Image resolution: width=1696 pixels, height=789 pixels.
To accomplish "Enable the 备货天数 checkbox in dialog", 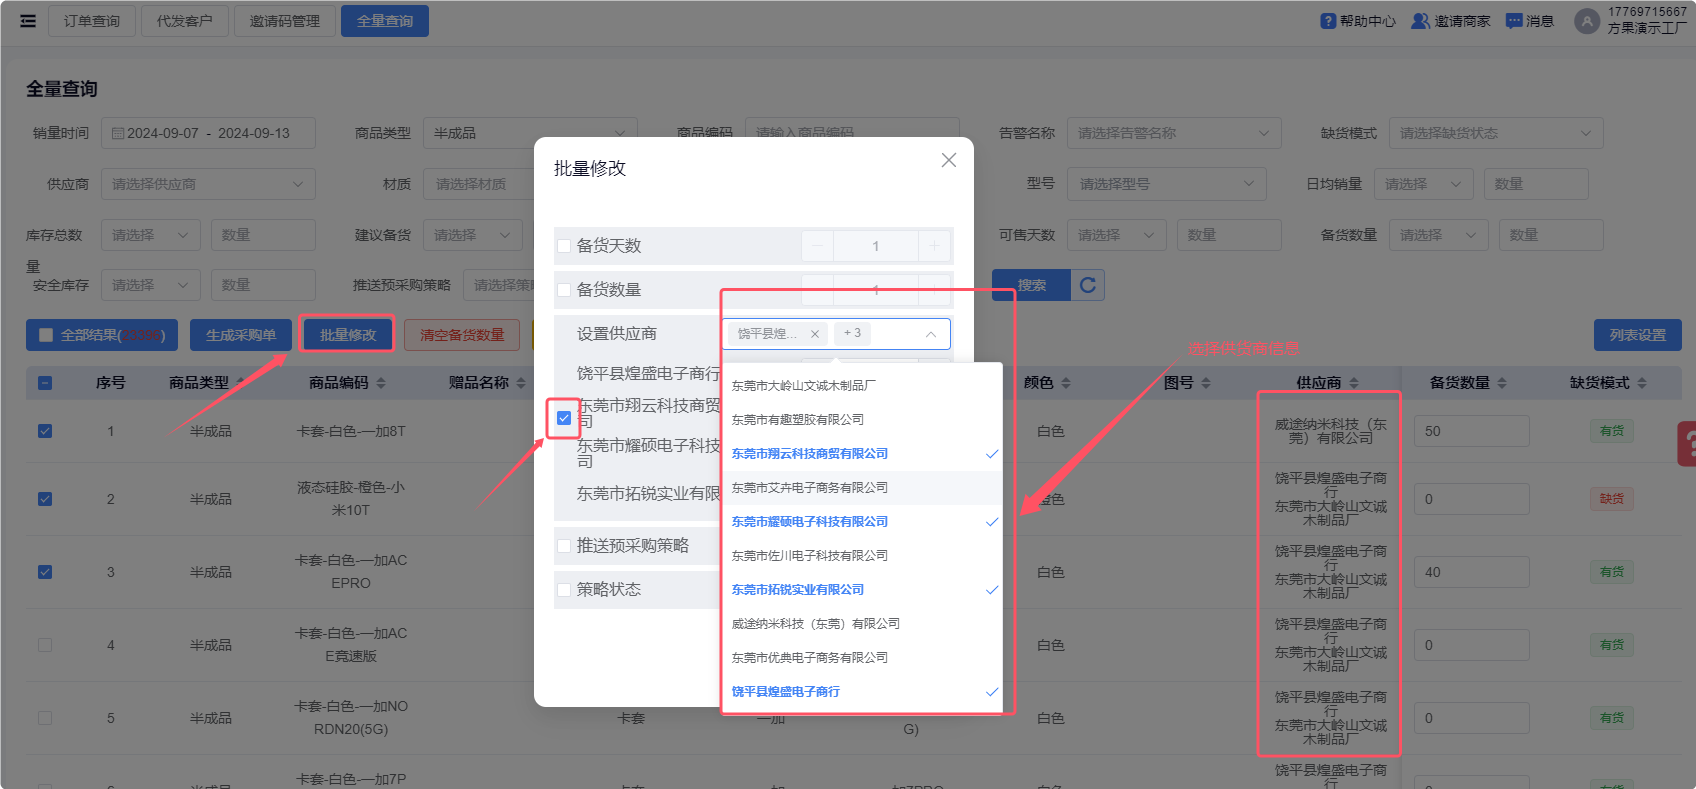I will click(564, 246).
